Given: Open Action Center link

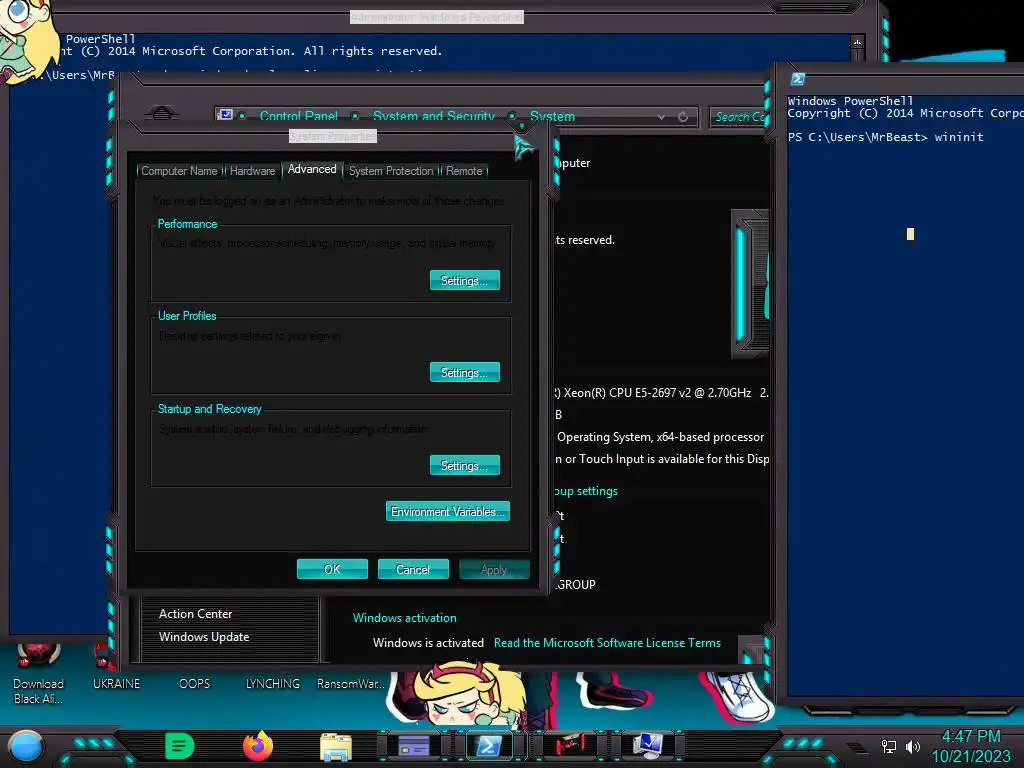Looking at the screenshot, I should click(x=195, y=614).
